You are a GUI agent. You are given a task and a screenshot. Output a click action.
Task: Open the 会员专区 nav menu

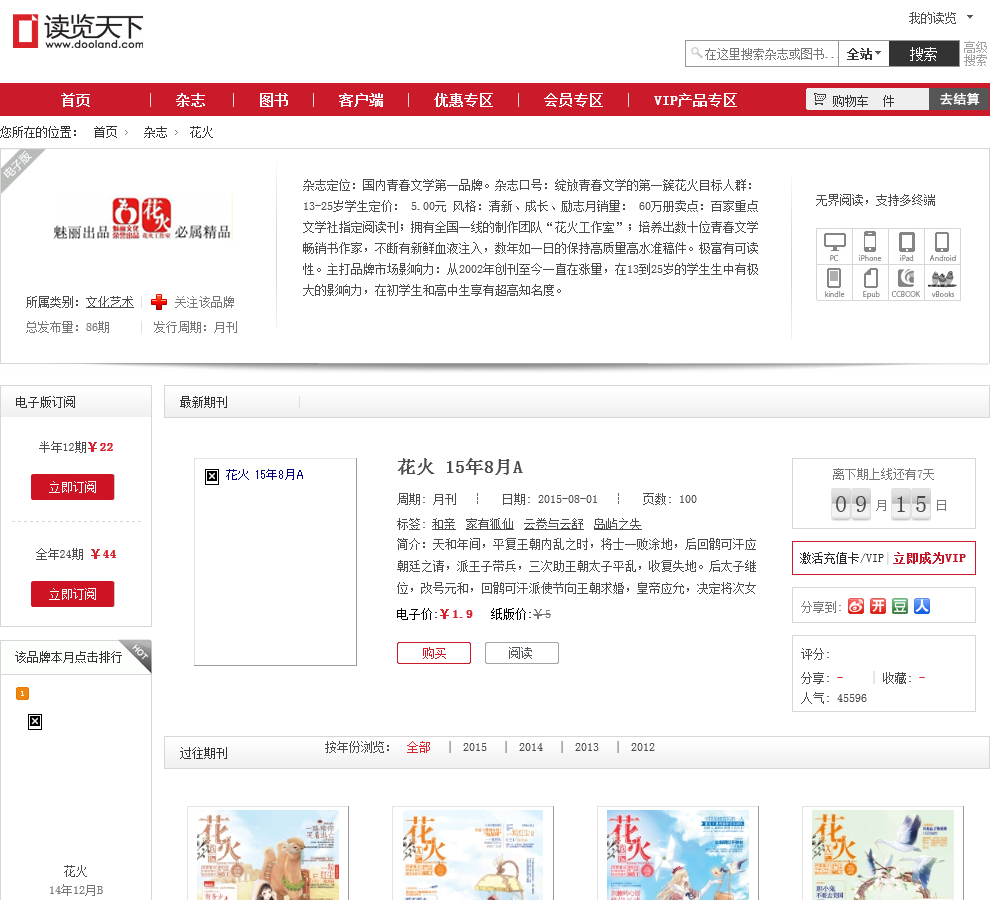click(x=573, y=100)
